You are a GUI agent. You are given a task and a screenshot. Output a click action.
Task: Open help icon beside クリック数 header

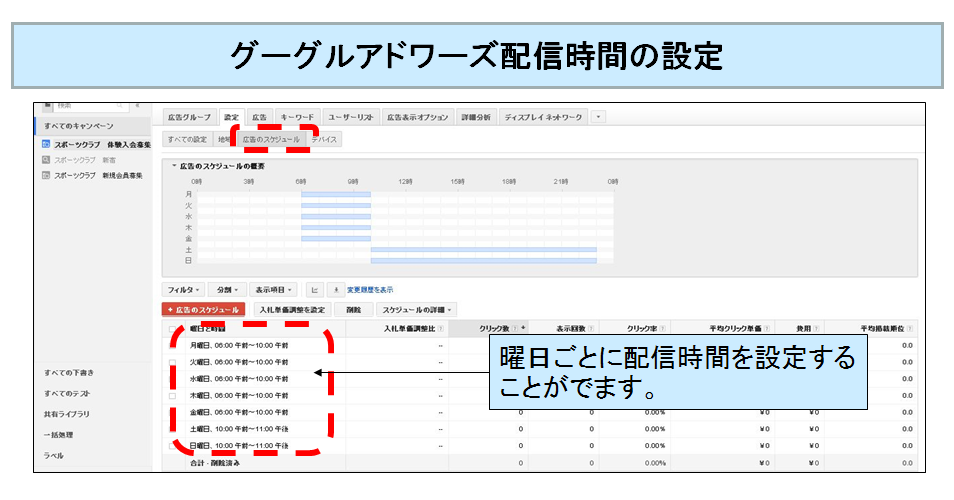point(515,328)
